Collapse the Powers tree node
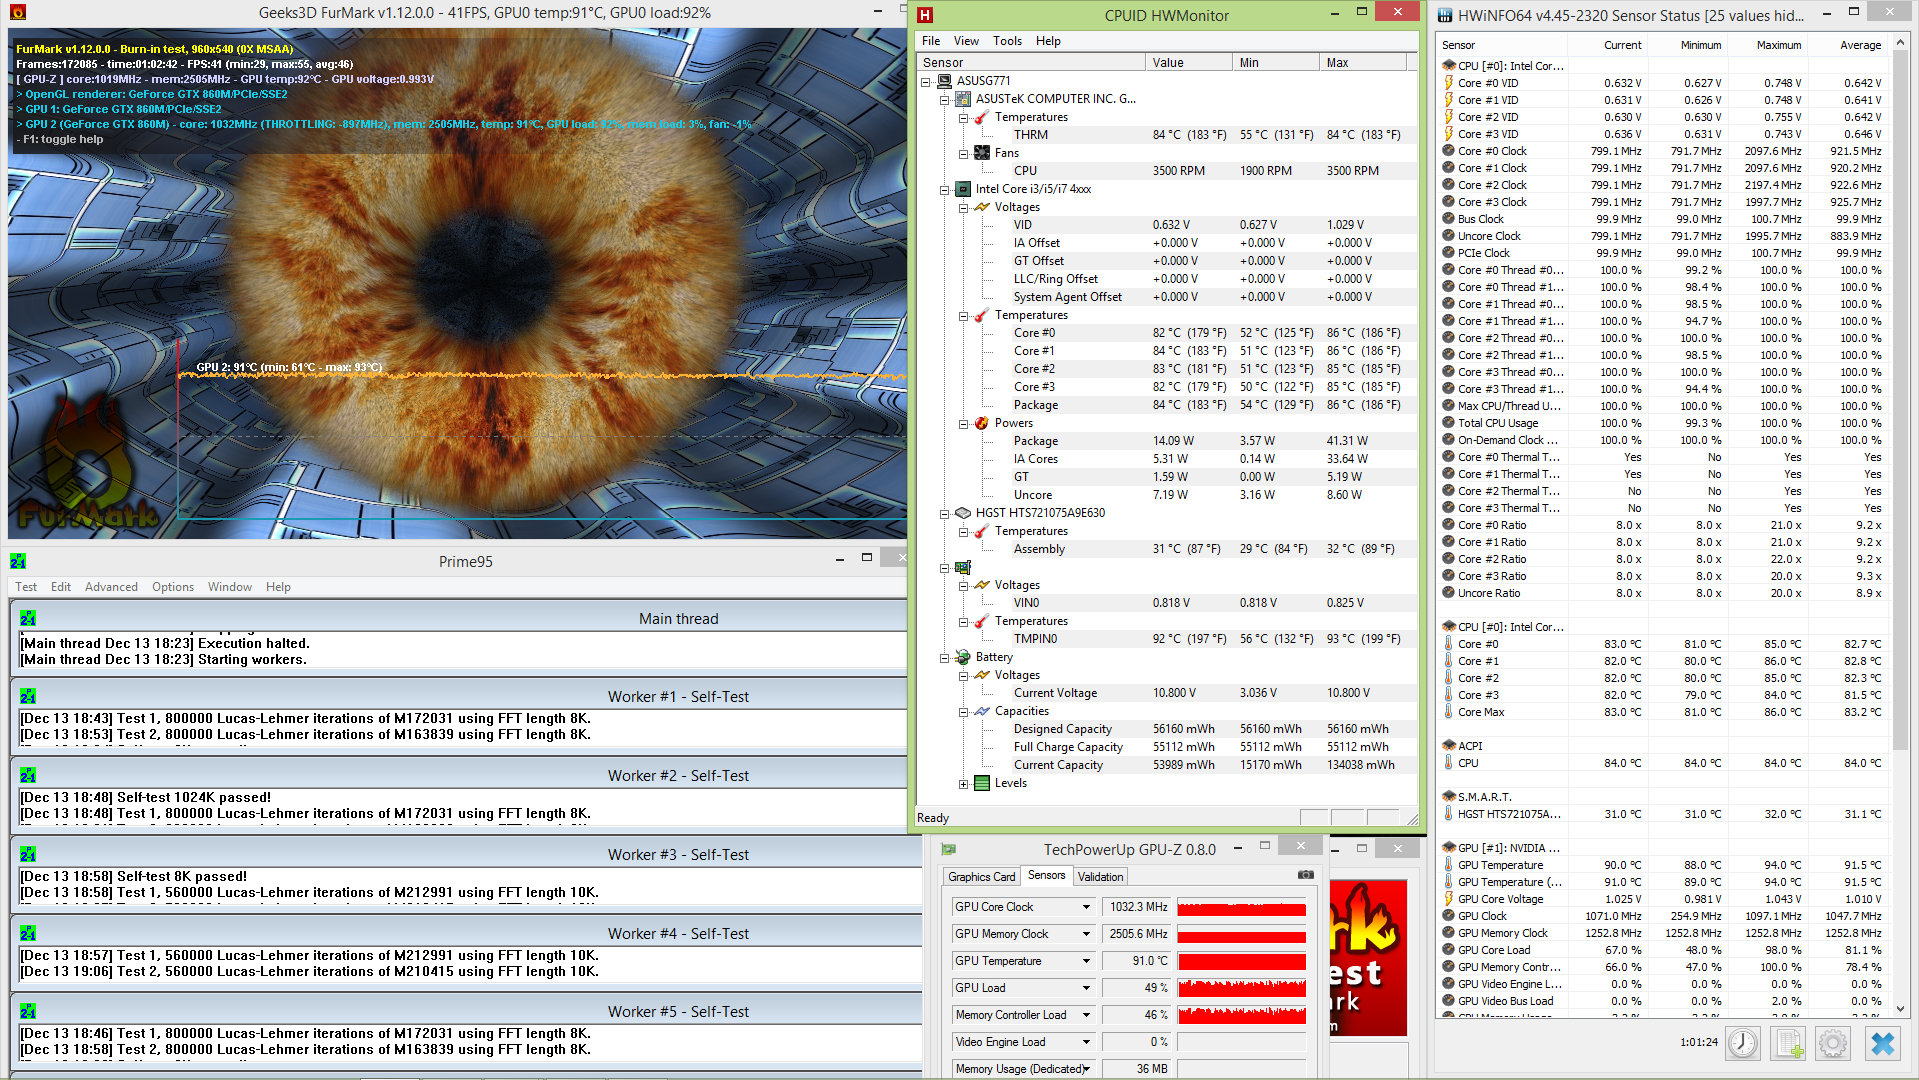 point(963,424)
